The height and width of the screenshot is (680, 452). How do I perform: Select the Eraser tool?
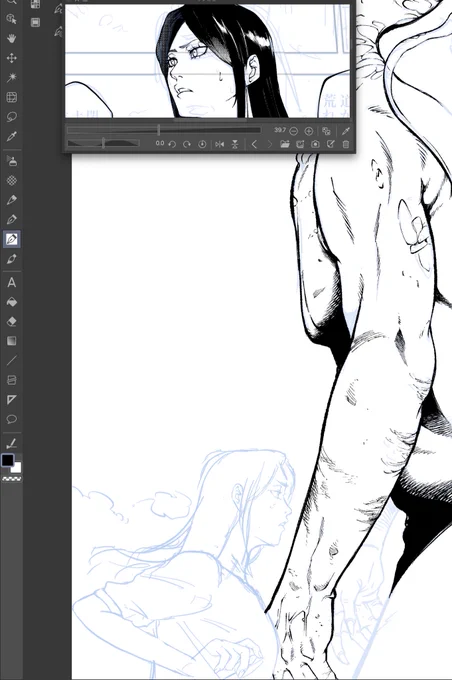point(12,321)
